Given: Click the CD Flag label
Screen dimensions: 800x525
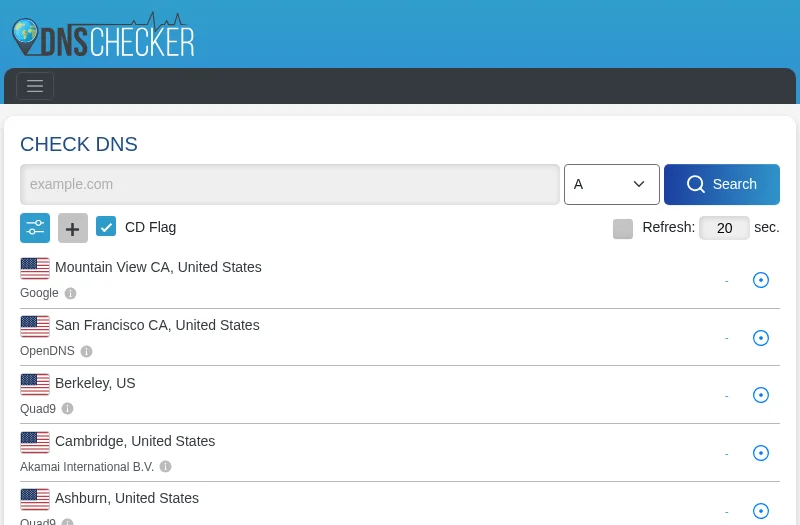Looking at the screenshot, I should tap(151, 227).
